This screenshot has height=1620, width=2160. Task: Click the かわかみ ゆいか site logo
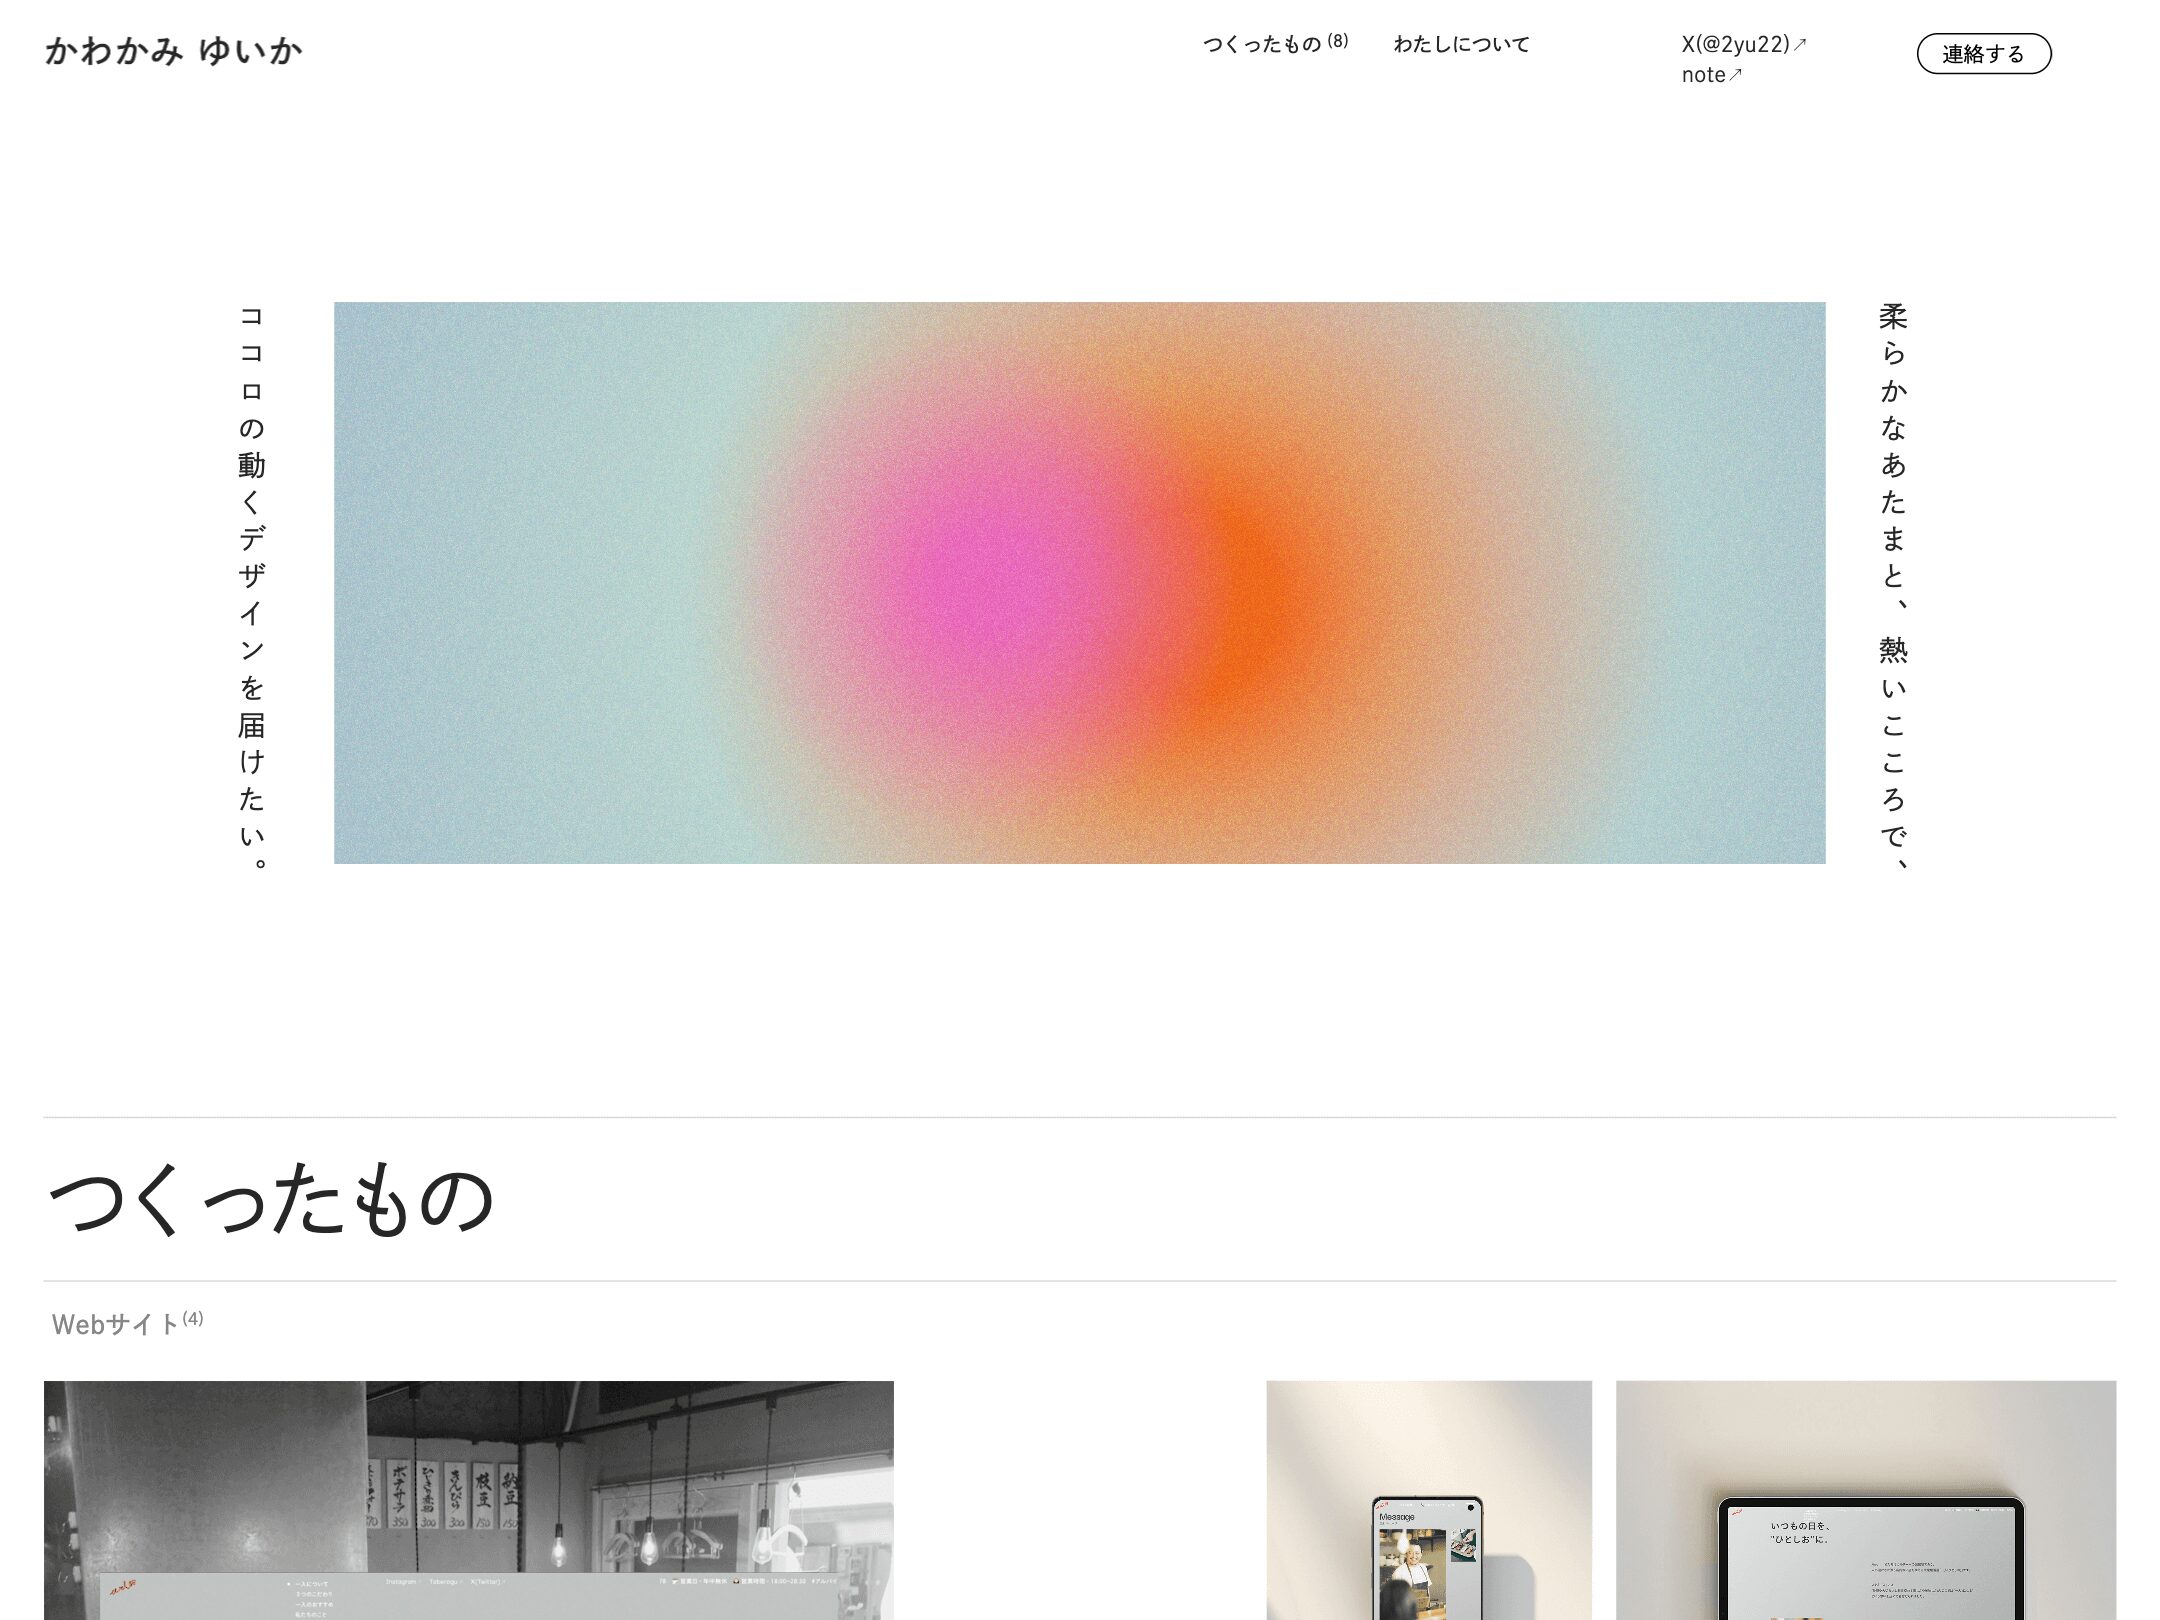[x=173, y=50]
